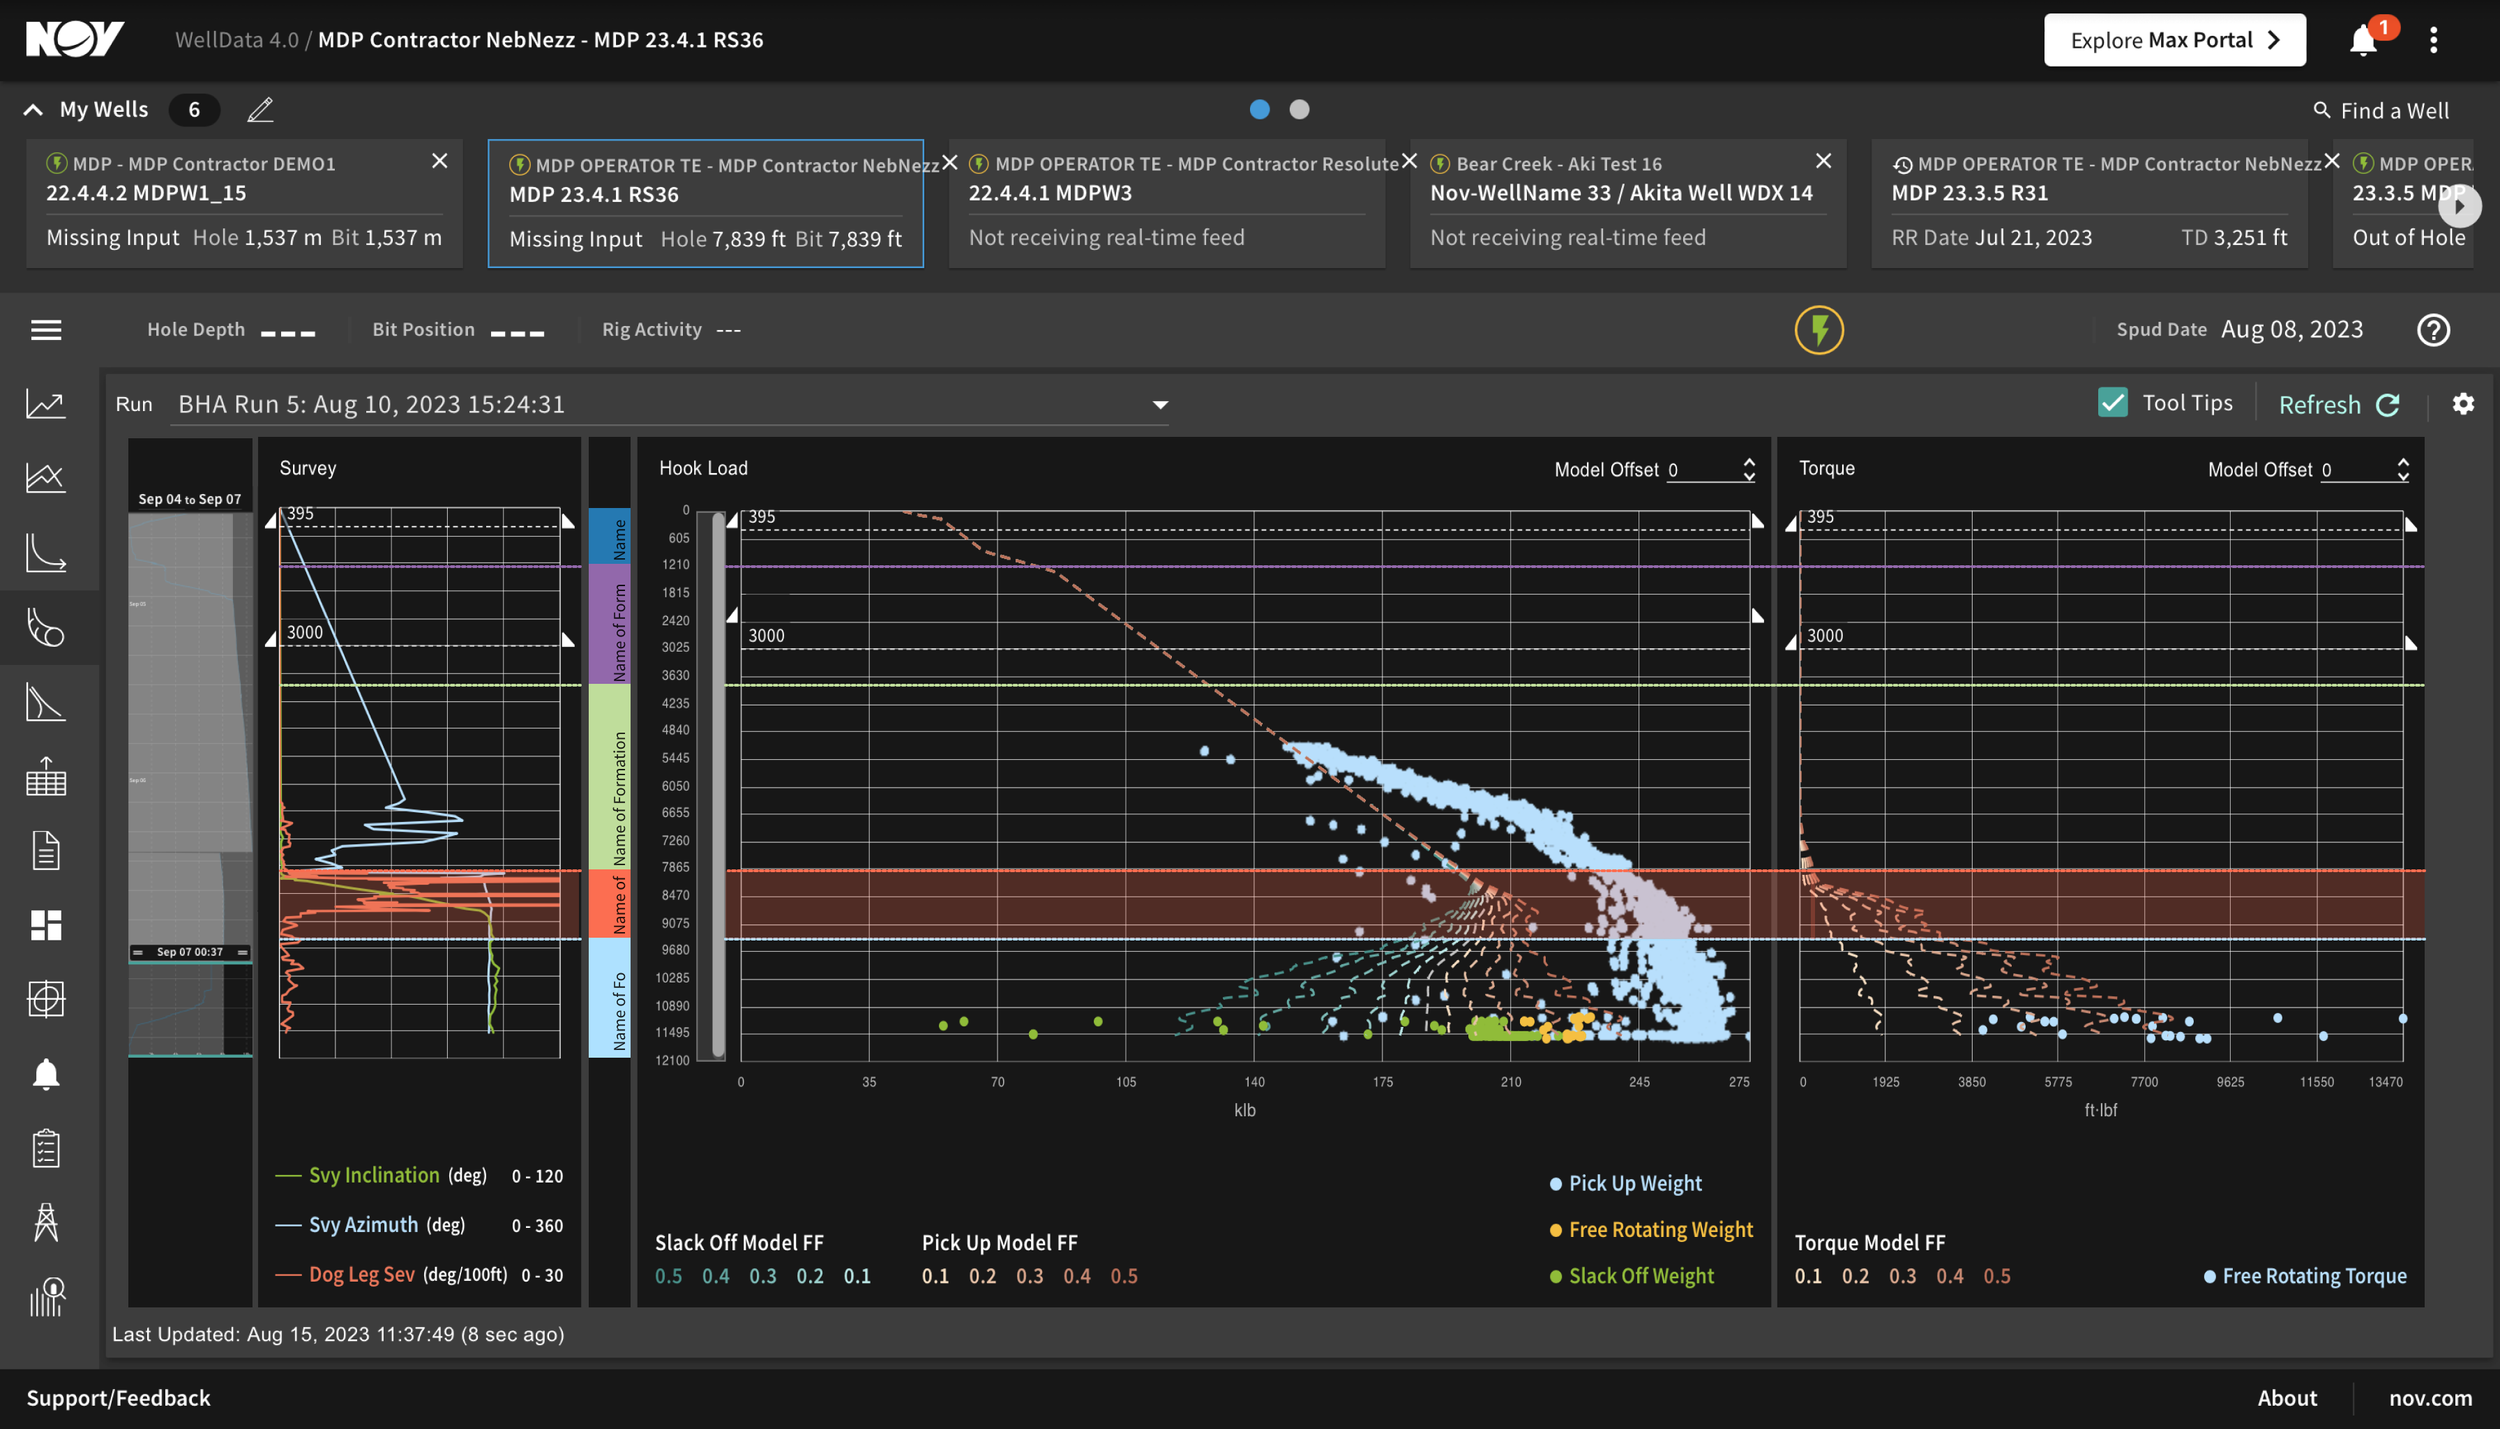This screenshot has width=2500, height=1429.
Task: Open the dashboard tiles sidebar icon
Action: pyautogui.click(x=46, y=925)
